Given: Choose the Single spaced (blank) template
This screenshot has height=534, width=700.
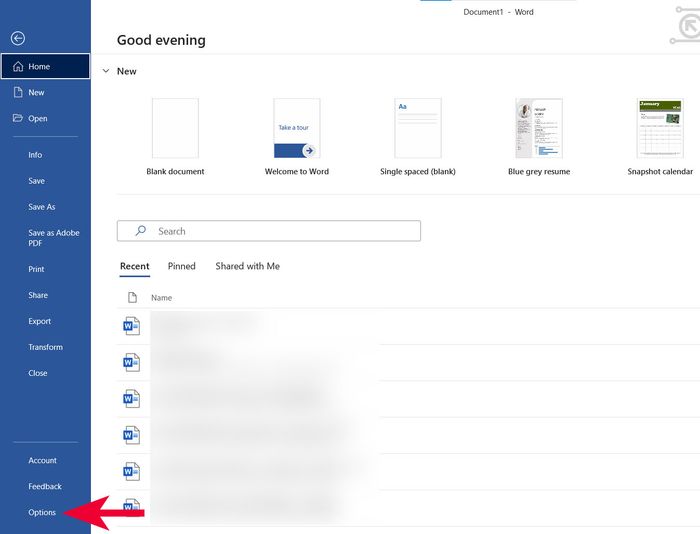Looking at the screenshot, I should (418, 137).
